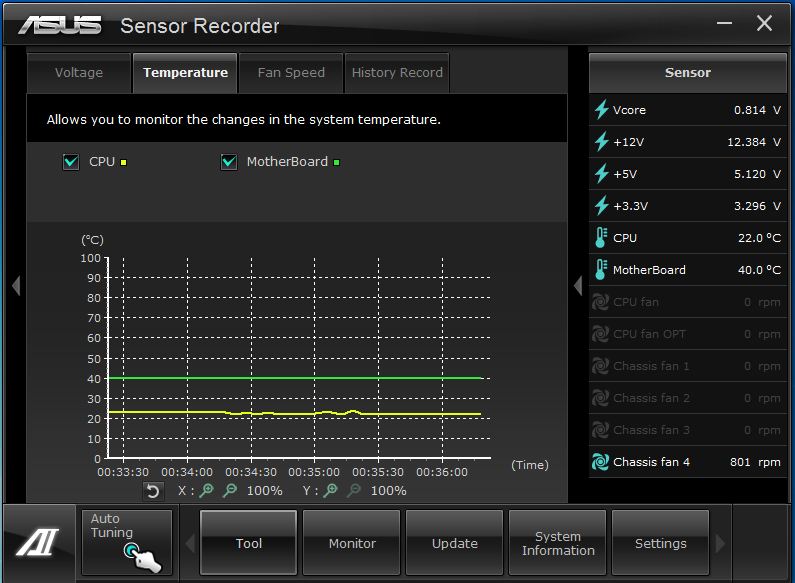795x583 pixels.
Task: Click the CPU fan OPT icon
Action: click(x=601, y=334)
